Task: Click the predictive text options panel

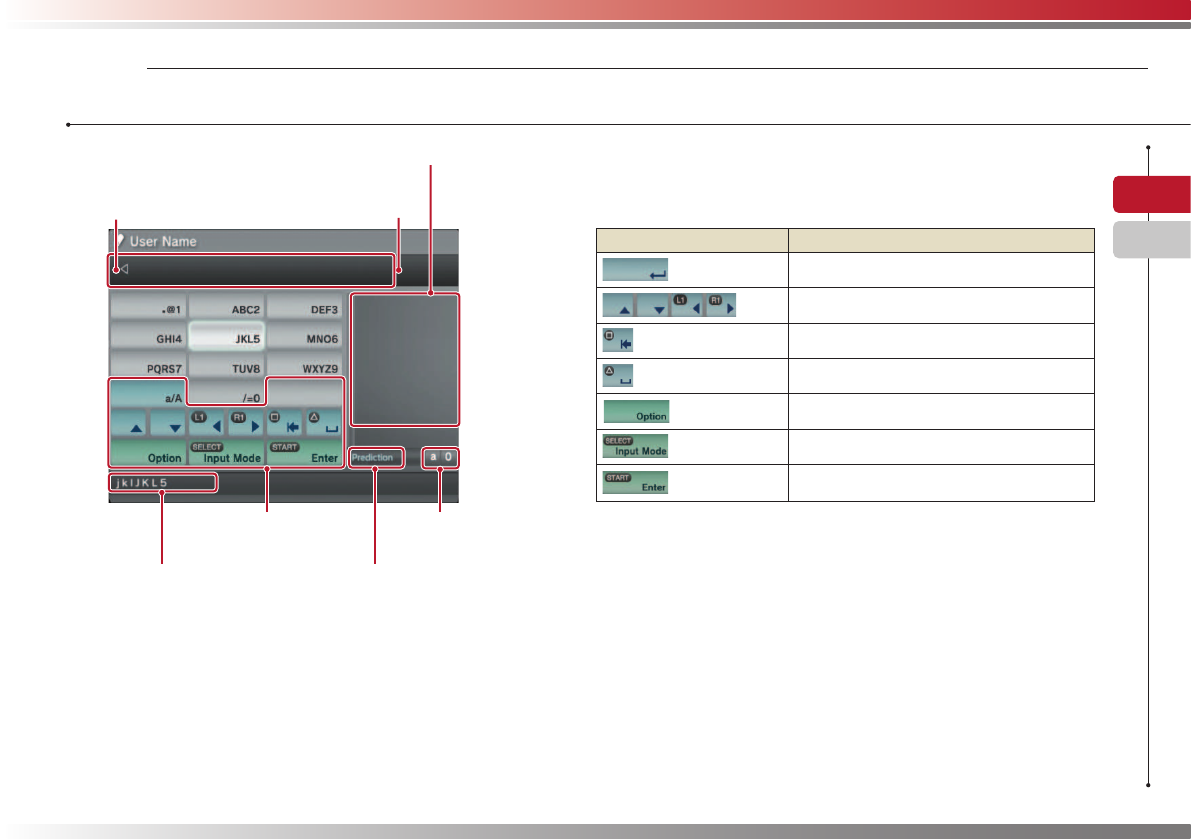Action: (x=404, y=359)
